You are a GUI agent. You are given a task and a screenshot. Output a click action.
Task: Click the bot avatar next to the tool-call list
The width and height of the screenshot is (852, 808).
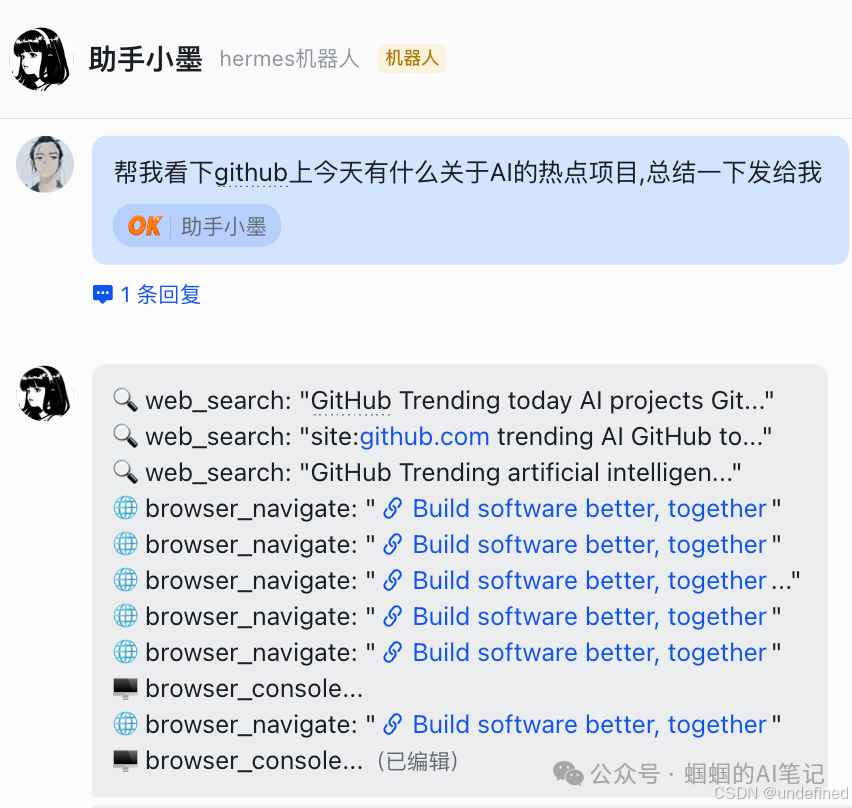coord(44,393)
